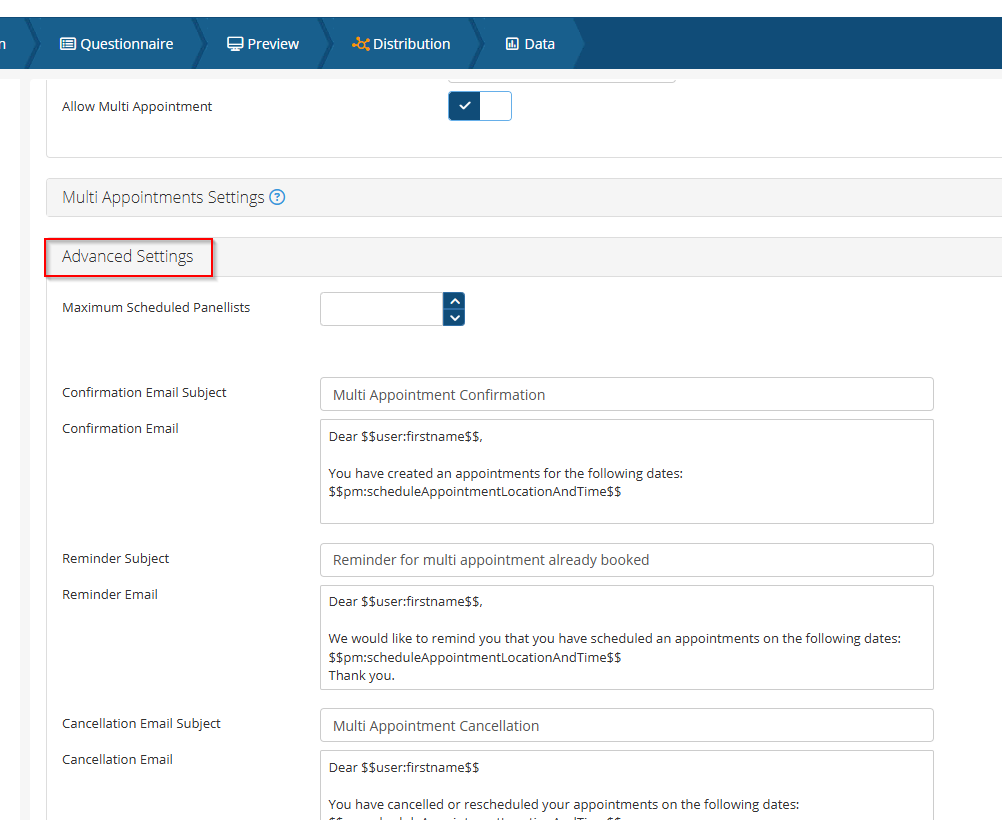1002x820 pixels.
Task: Increase Maximum Scheduled Panellists with up arrow
Action: 454,301
